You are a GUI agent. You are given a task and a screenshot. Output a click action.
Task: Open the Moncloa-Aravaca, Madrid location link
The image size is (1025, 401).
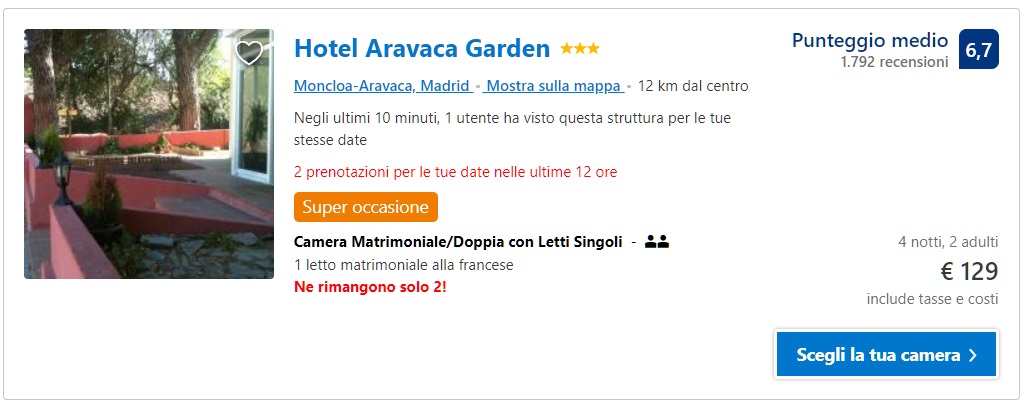coord(382,86)
